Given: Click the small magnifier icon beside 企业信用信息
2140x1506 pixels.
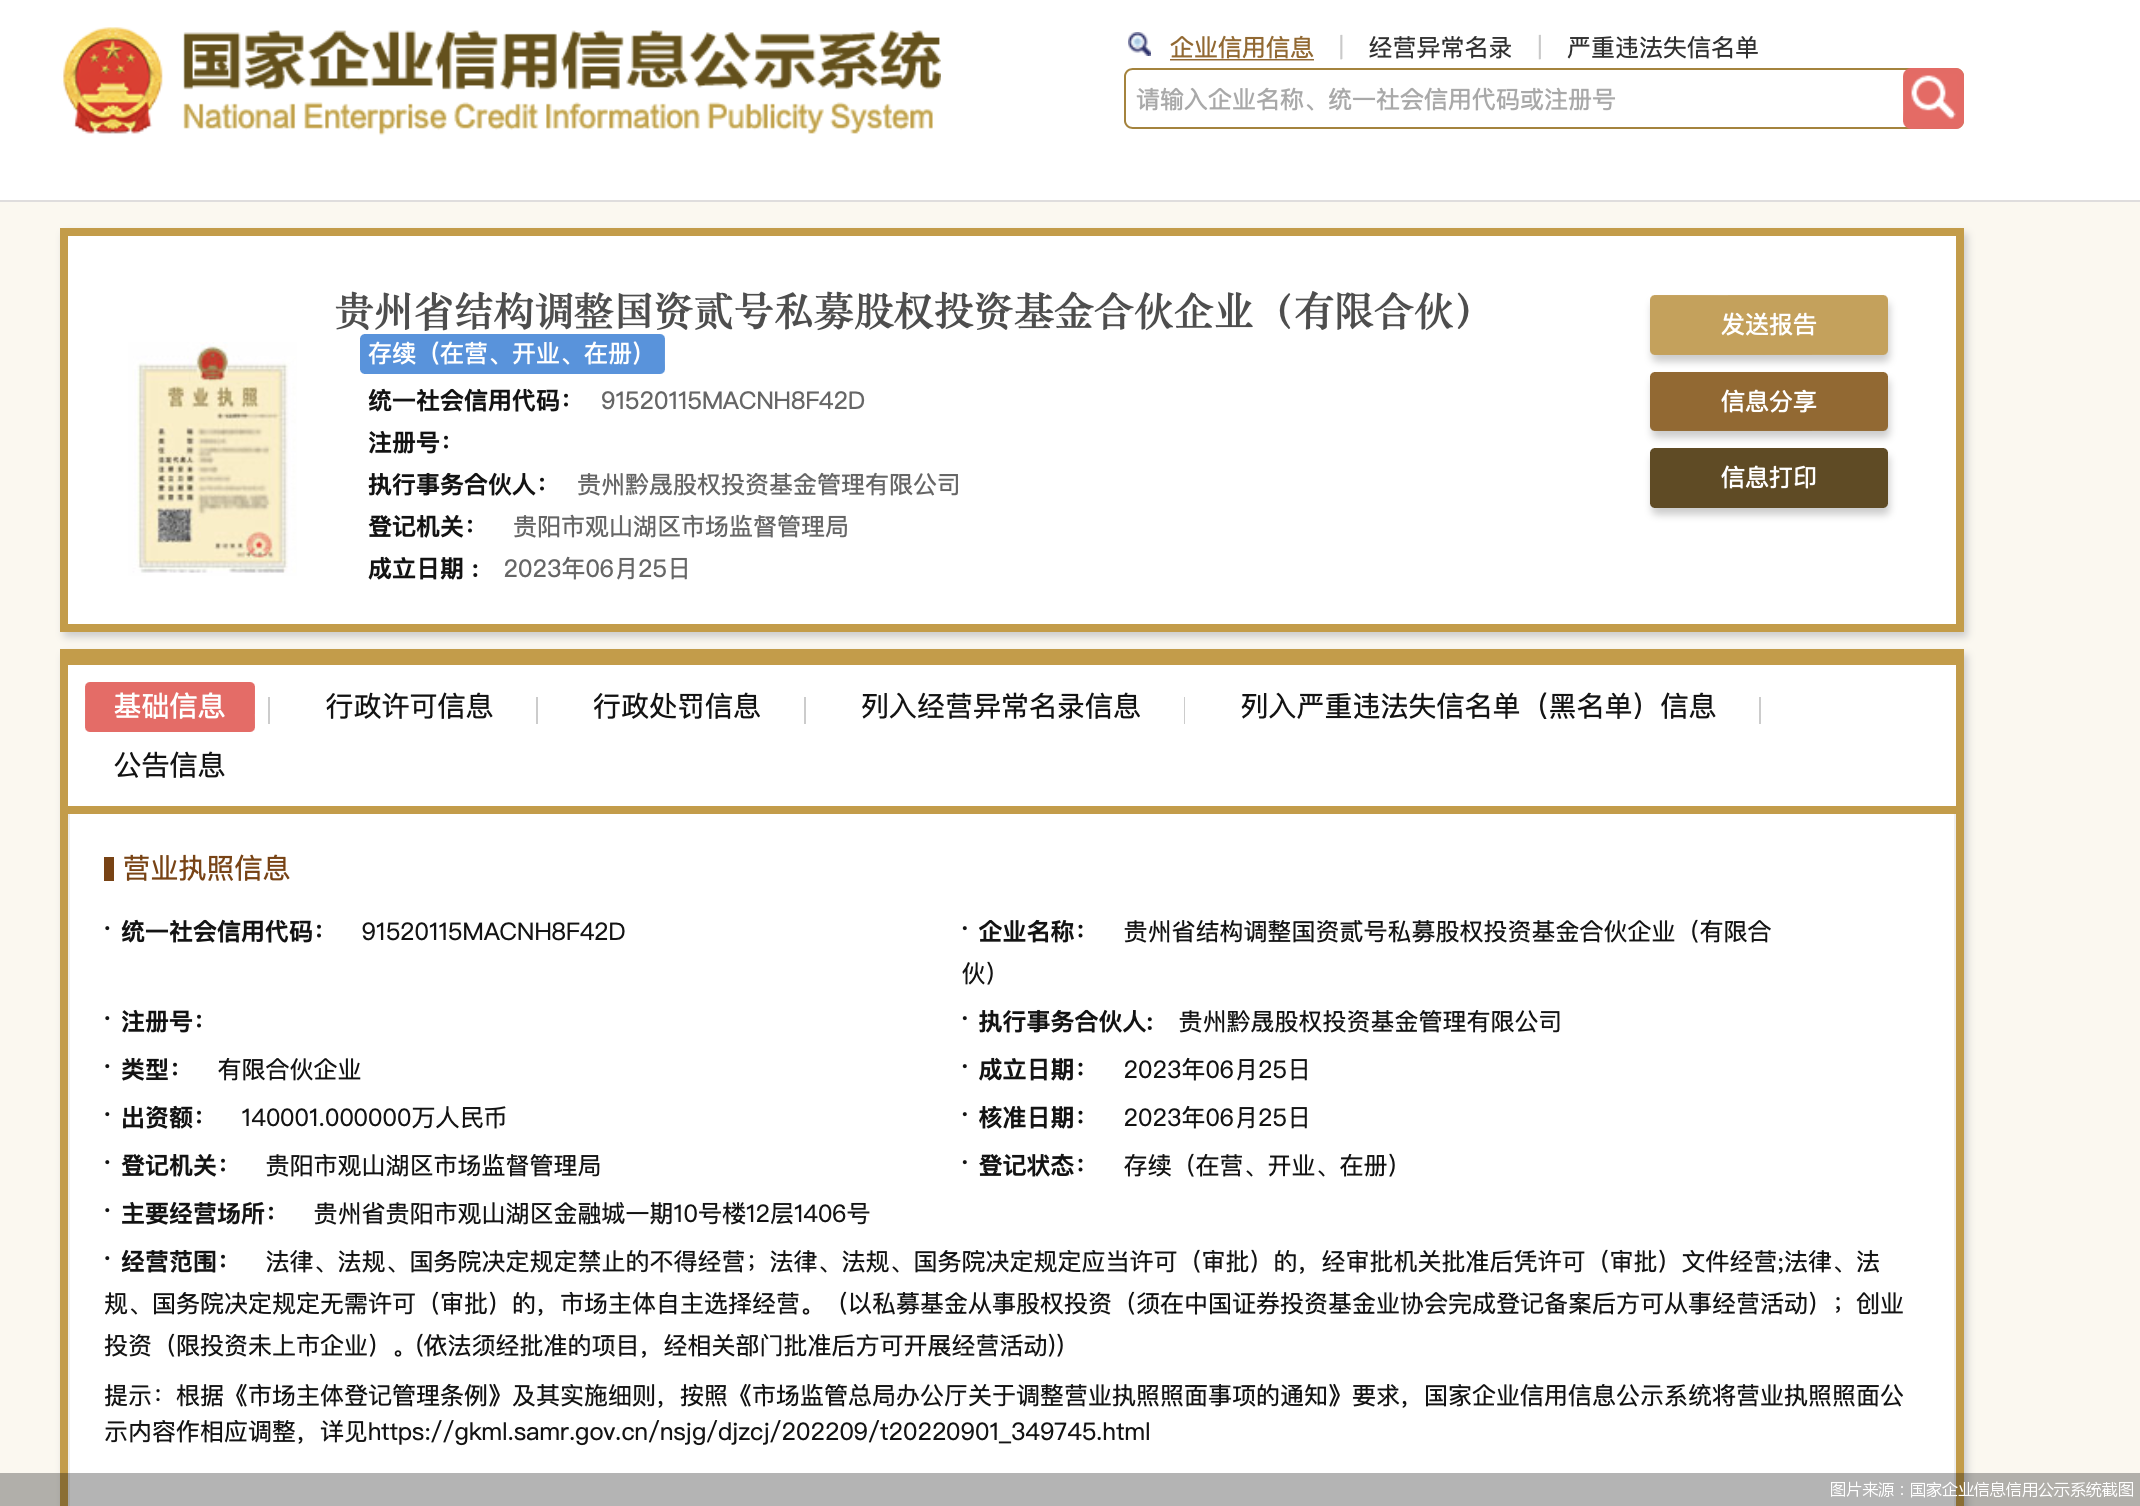Looking at the screenshot, I should coord(1139,45).
